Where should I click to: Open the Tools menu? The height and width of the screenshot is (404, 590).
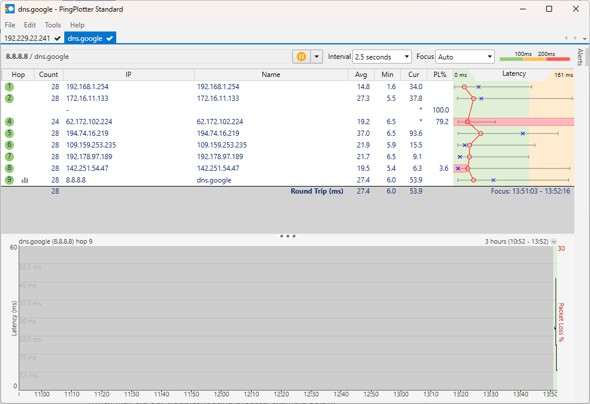tap(53, 25)
